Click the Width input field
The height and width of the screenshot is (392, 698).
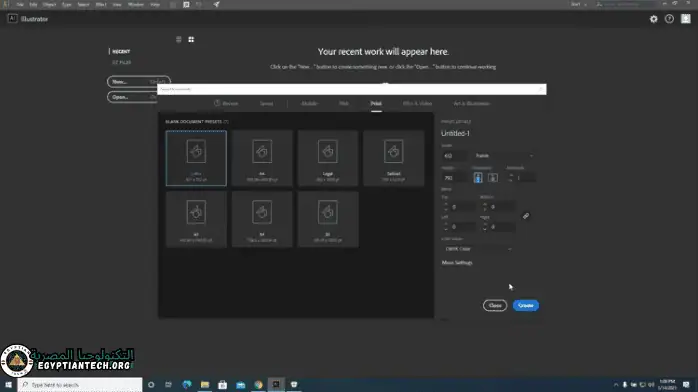(x=454, y=156)
